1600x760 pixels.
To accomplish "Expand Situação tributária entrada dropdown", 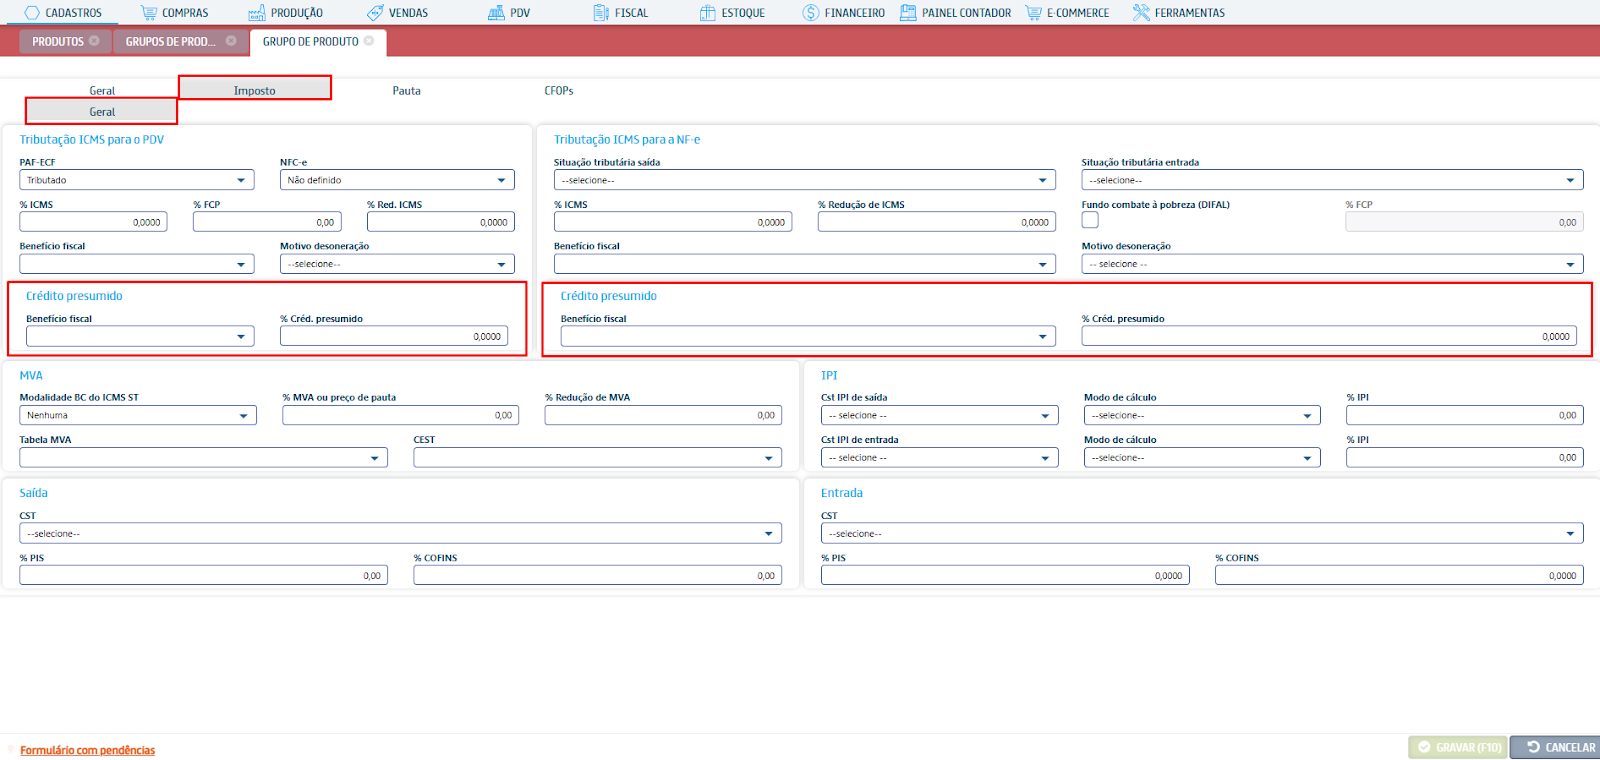I will 1332,180.
